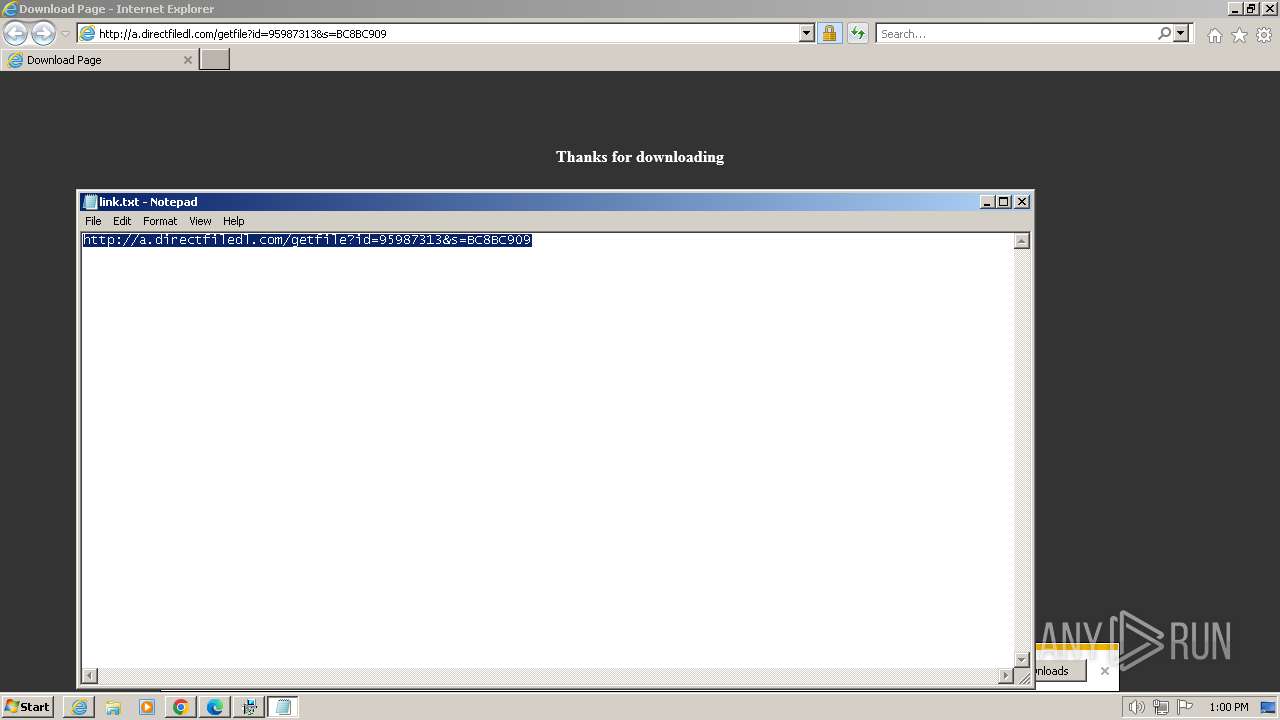This screenshot has width=1280, height=720.
Task: Open the Windows Start menu
Action: (x=28, y=707)
